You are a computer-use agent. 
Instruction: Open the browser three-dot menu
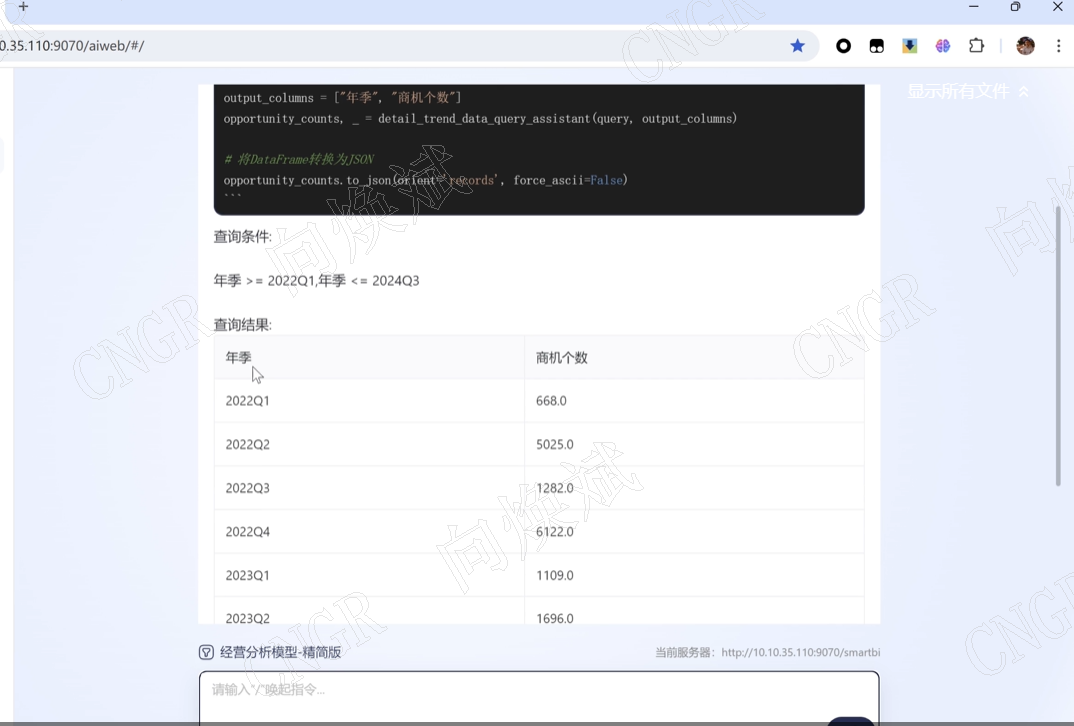tap(1058, 46)
